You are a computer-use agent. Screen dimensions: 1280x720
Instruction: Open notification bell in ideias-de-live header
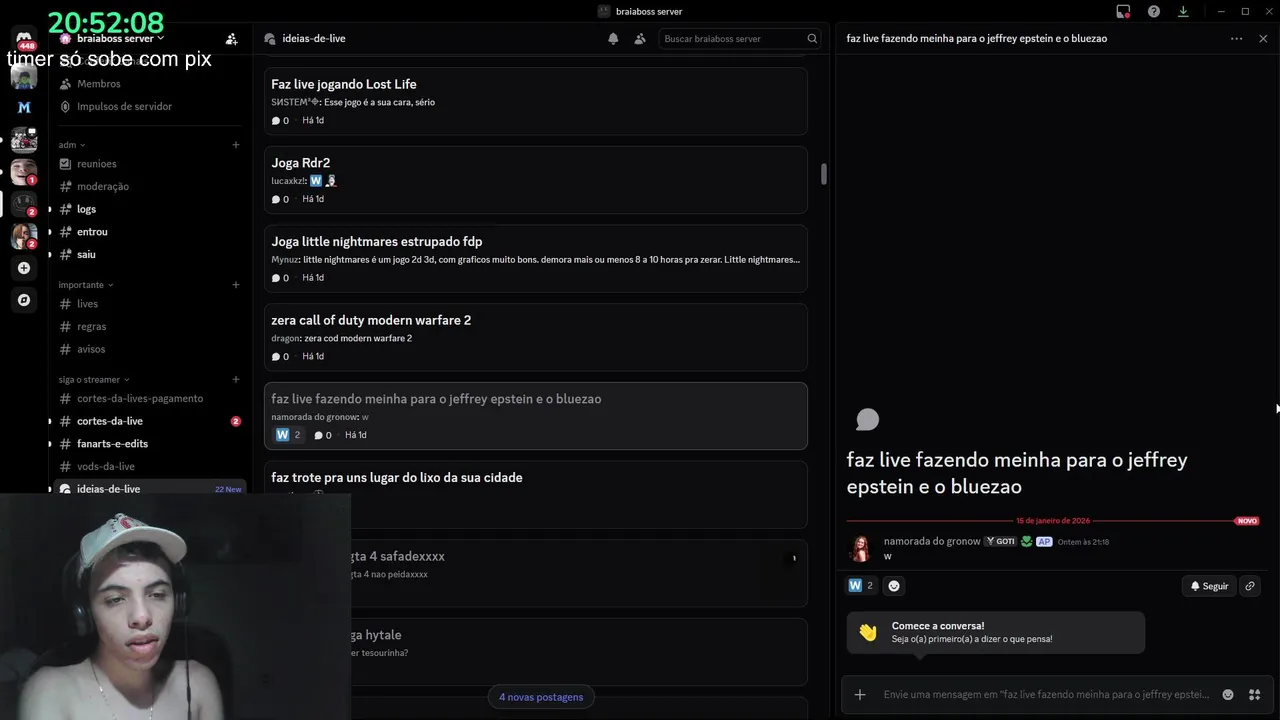click(613, 38)
